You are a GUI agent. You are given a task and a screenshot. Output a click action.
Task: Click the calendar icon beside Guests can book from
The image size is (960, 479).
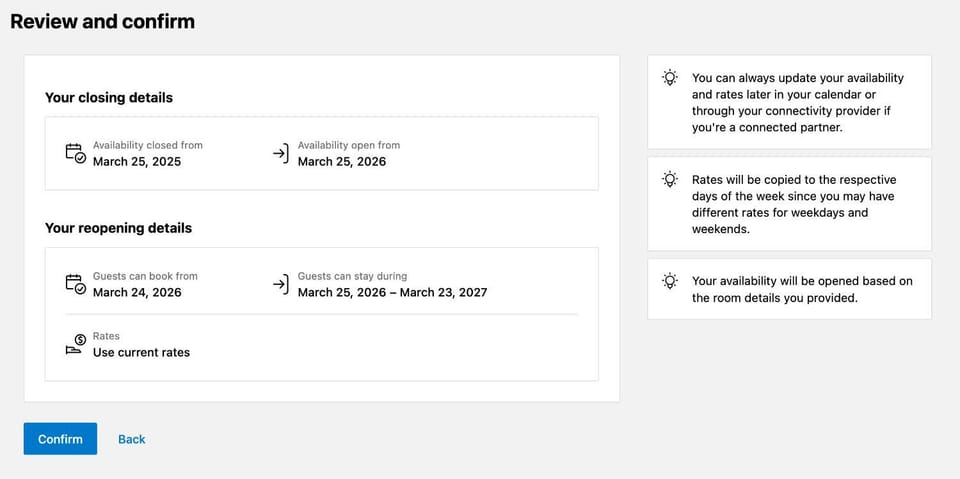[75, 284]
